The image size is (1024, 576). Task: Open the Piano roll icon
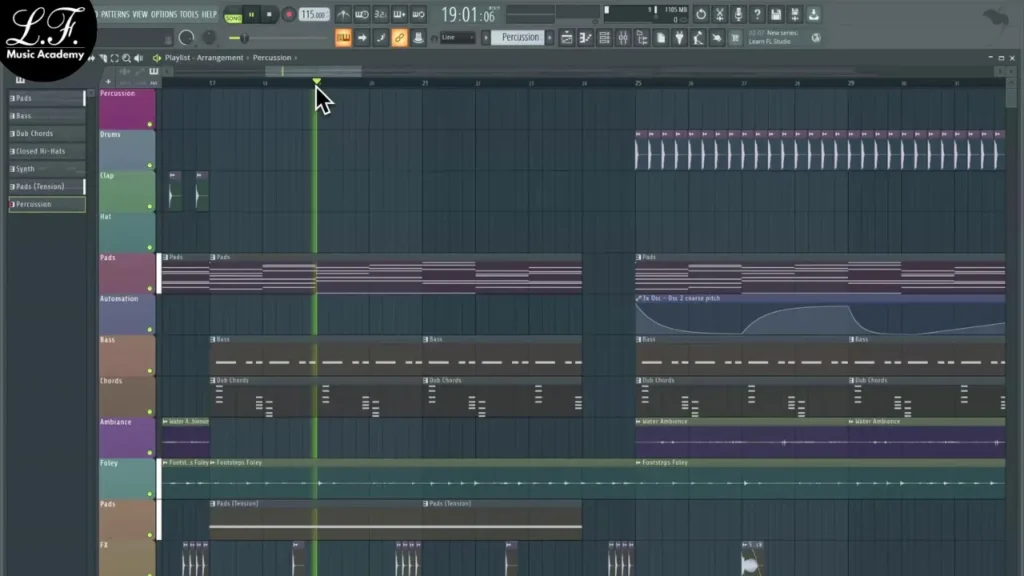click(583, 38)
